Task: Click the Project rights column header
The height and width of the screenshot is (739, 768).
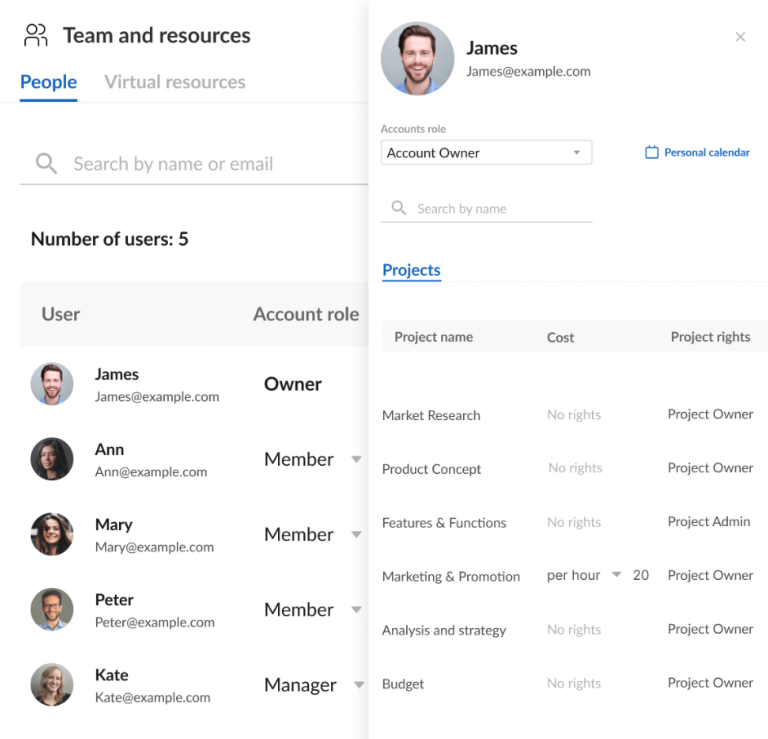Action: tap(710, 337)
